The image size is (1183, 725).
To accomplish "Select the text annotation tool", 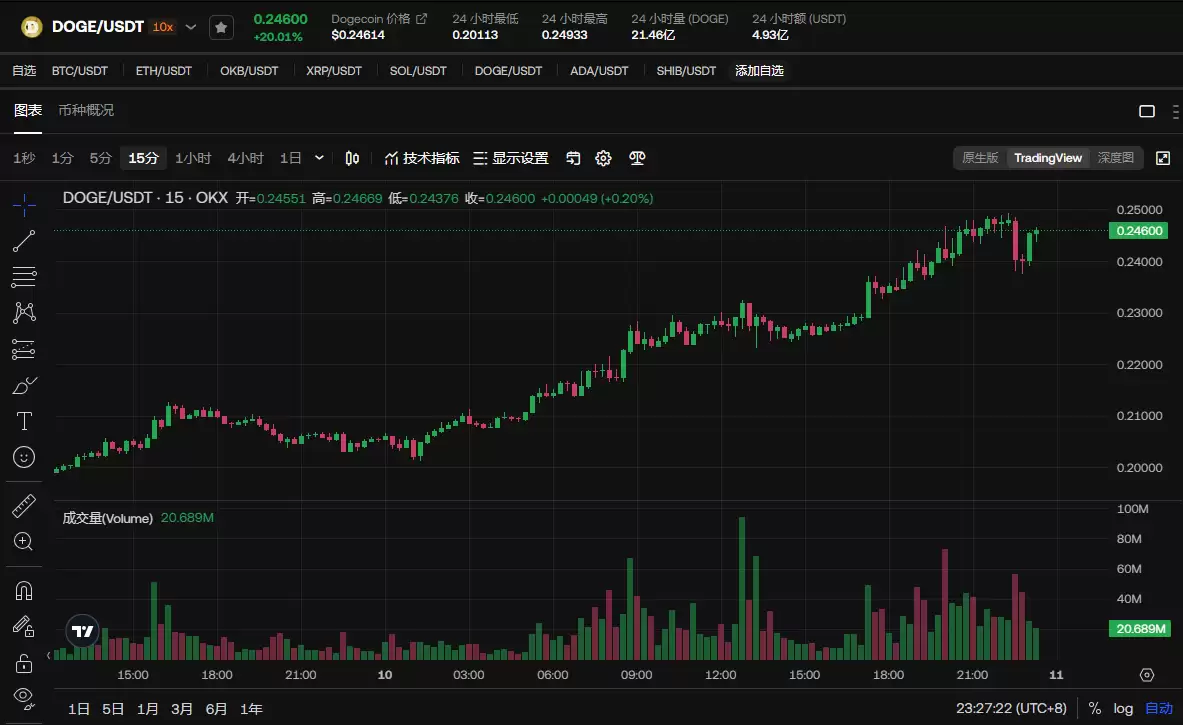I will tap(23, 421).
